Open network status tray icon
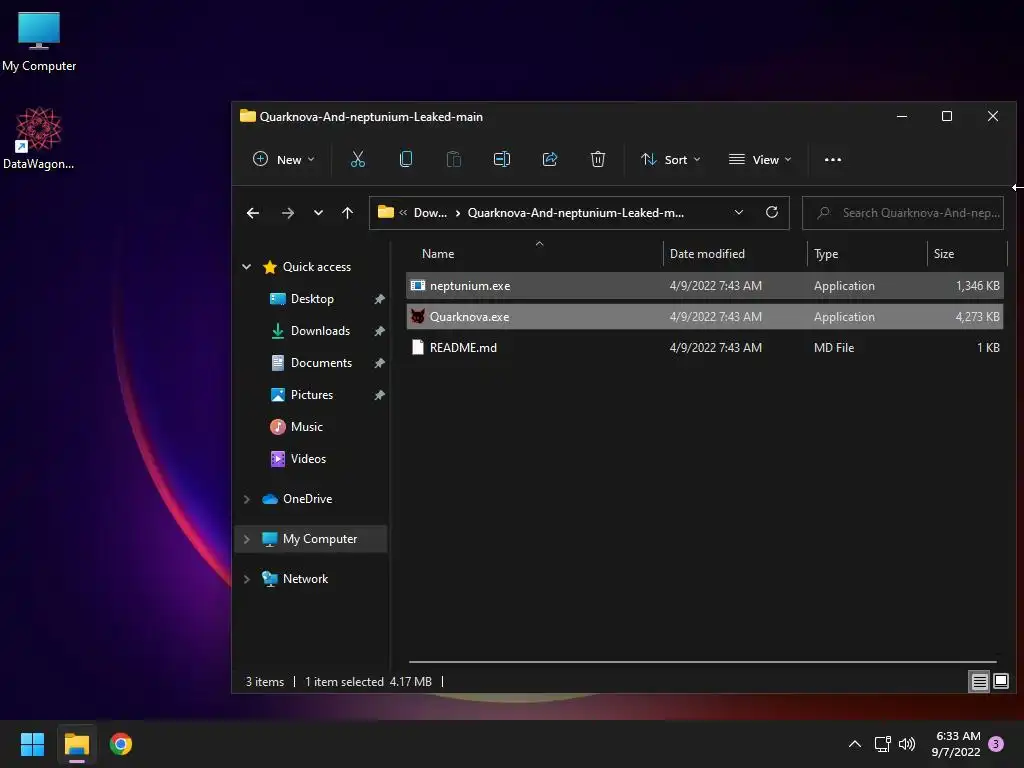This screenshot has width=1024, height=768. pos(882,744)
